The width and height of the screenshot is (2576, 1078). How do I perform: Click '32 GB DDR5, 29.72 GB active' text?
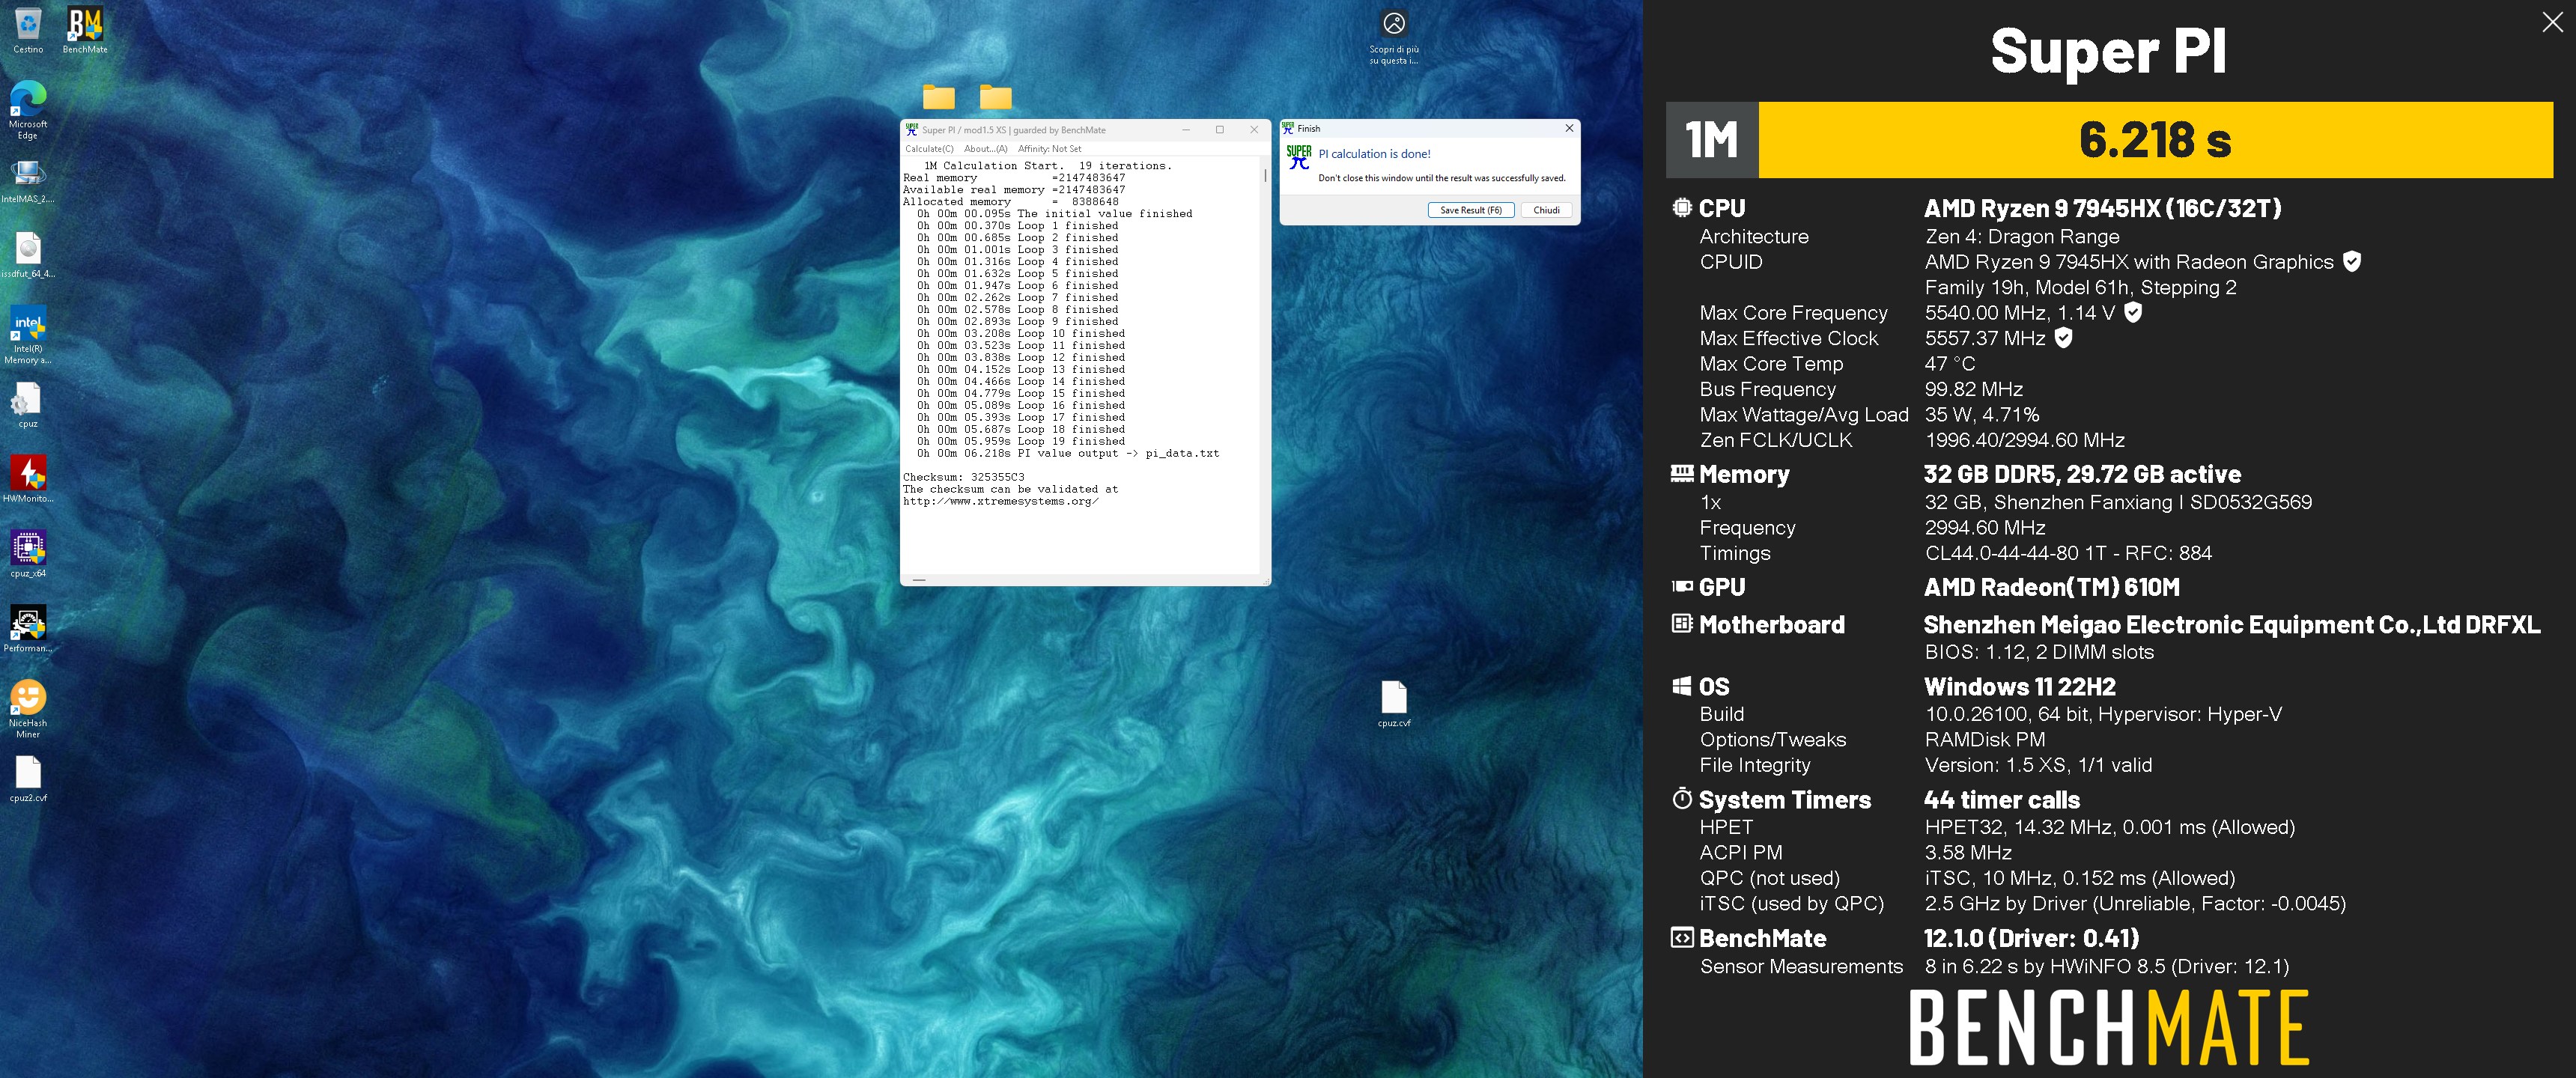2082,474
